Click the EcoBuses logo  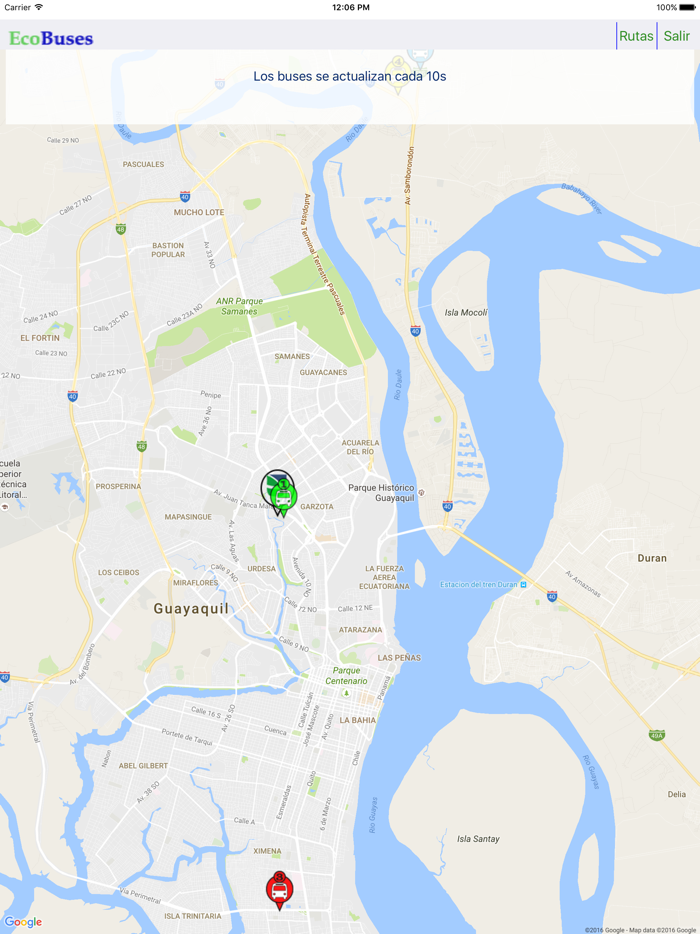tap(51, 38)
